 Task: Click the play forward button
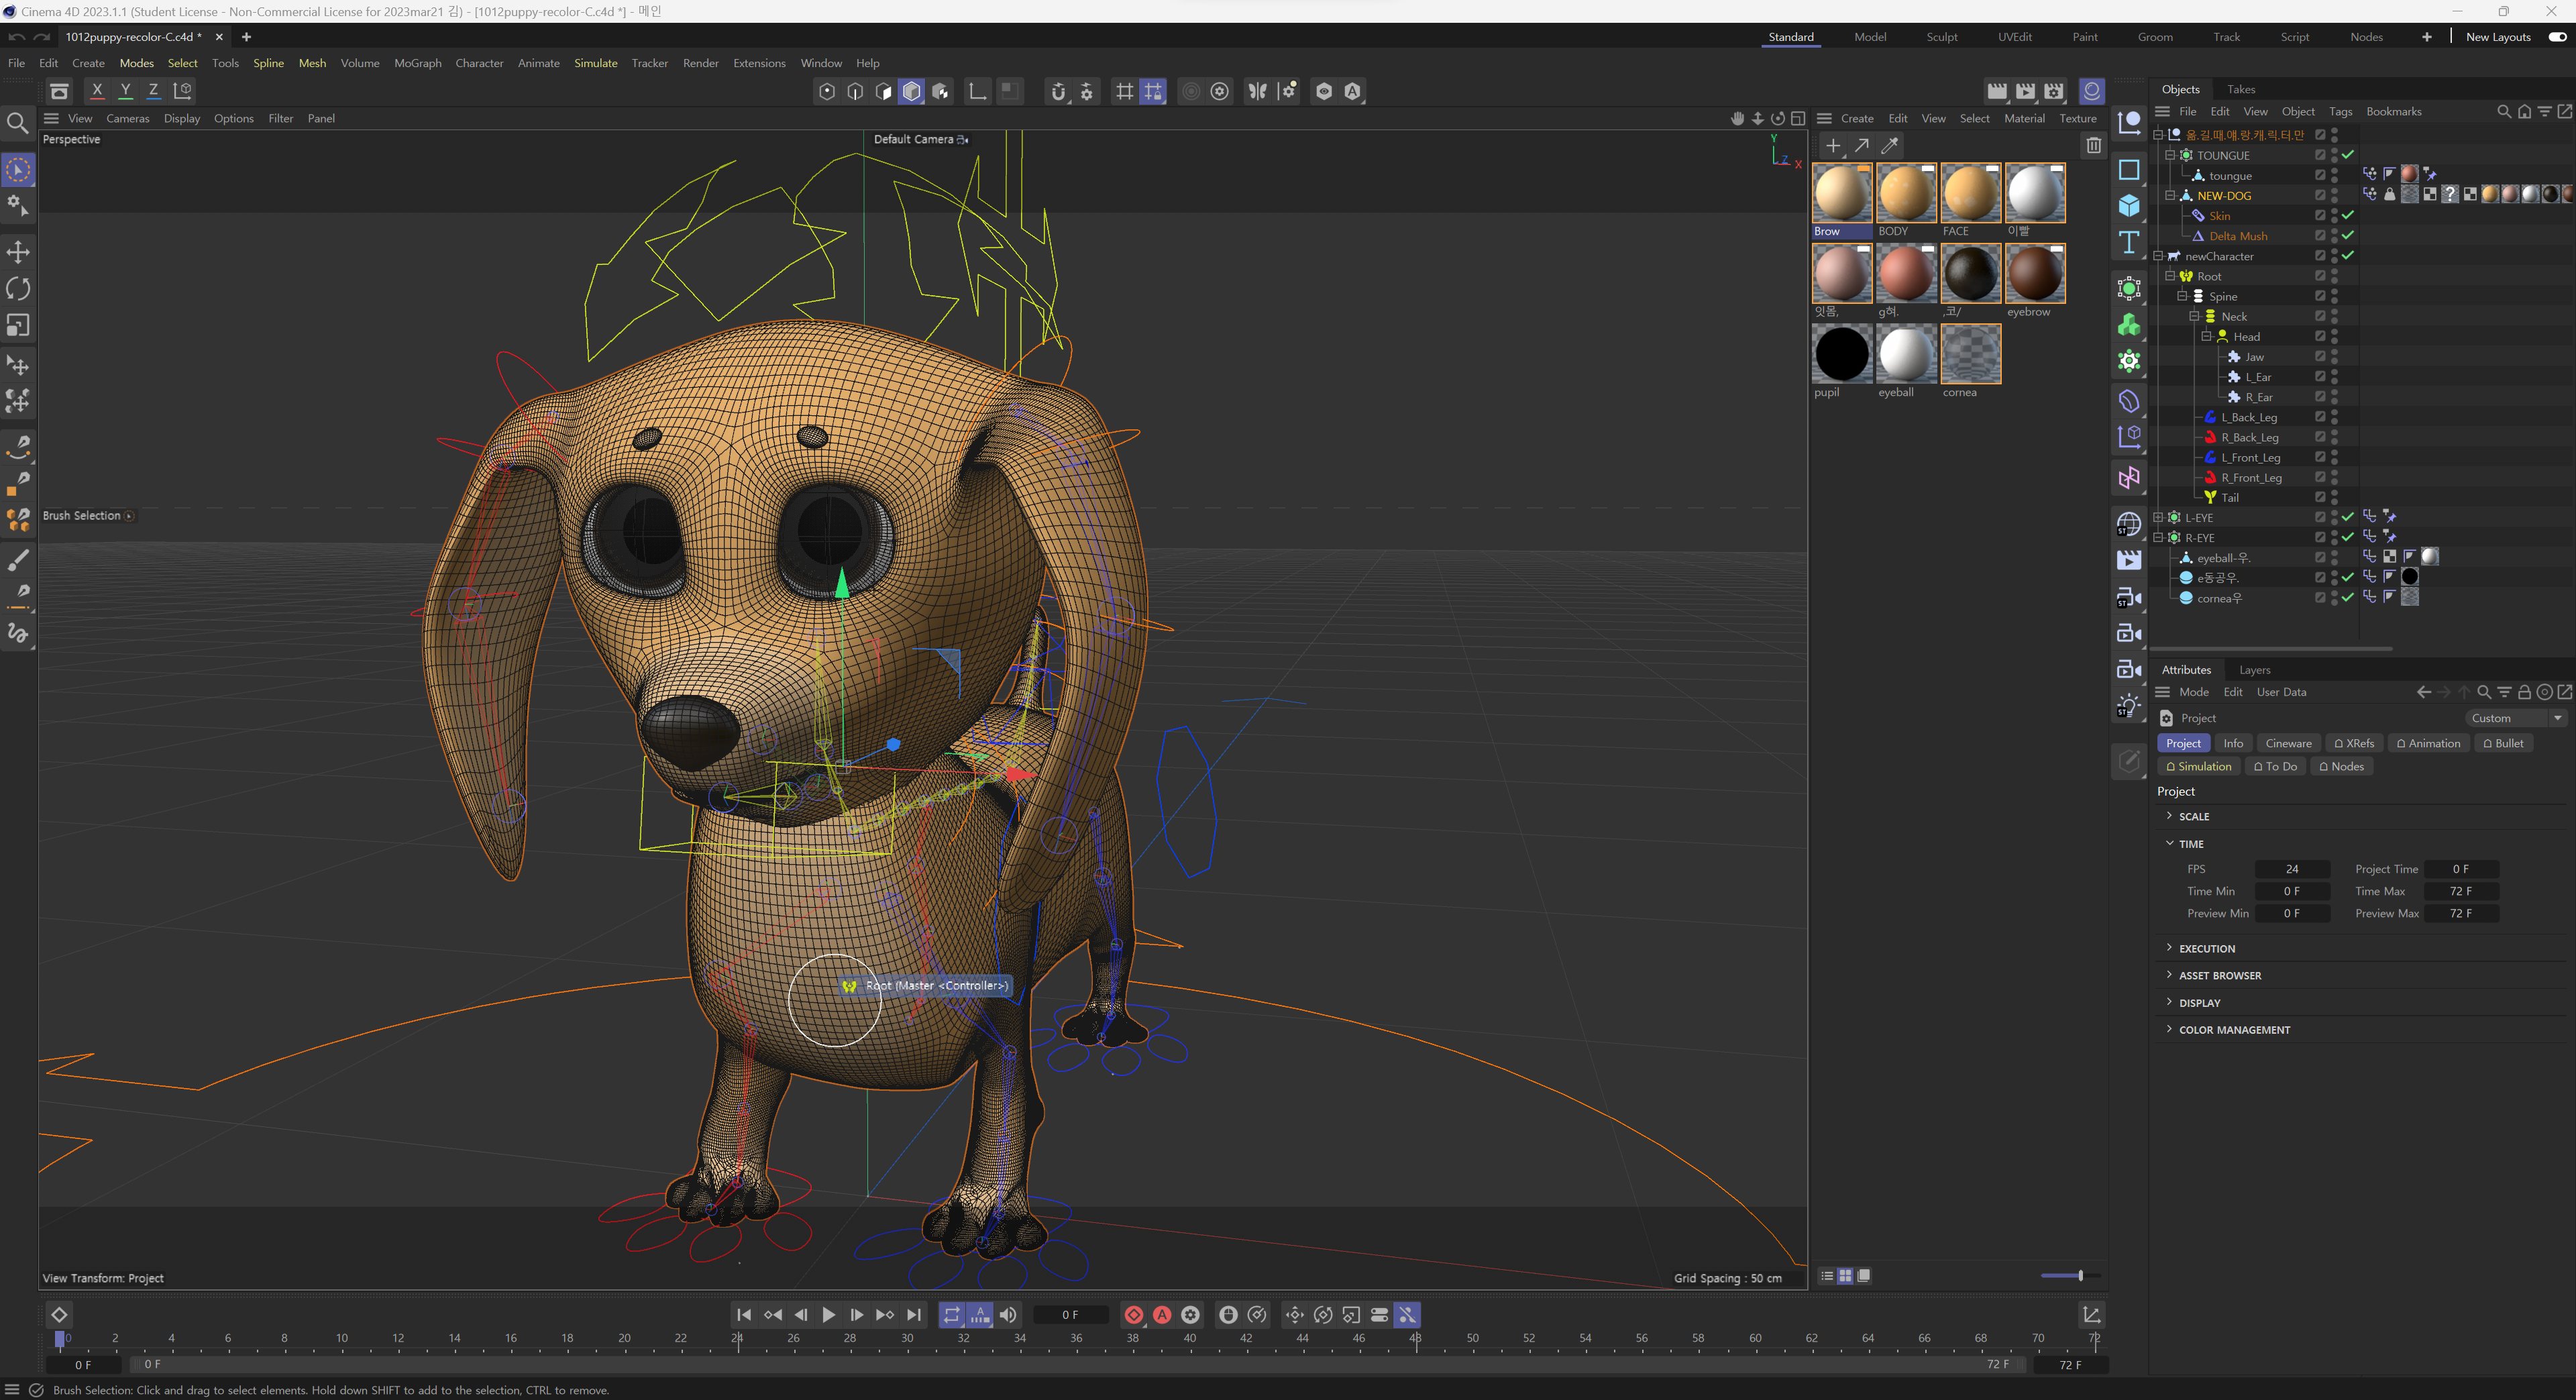[x=829, y=1315]
